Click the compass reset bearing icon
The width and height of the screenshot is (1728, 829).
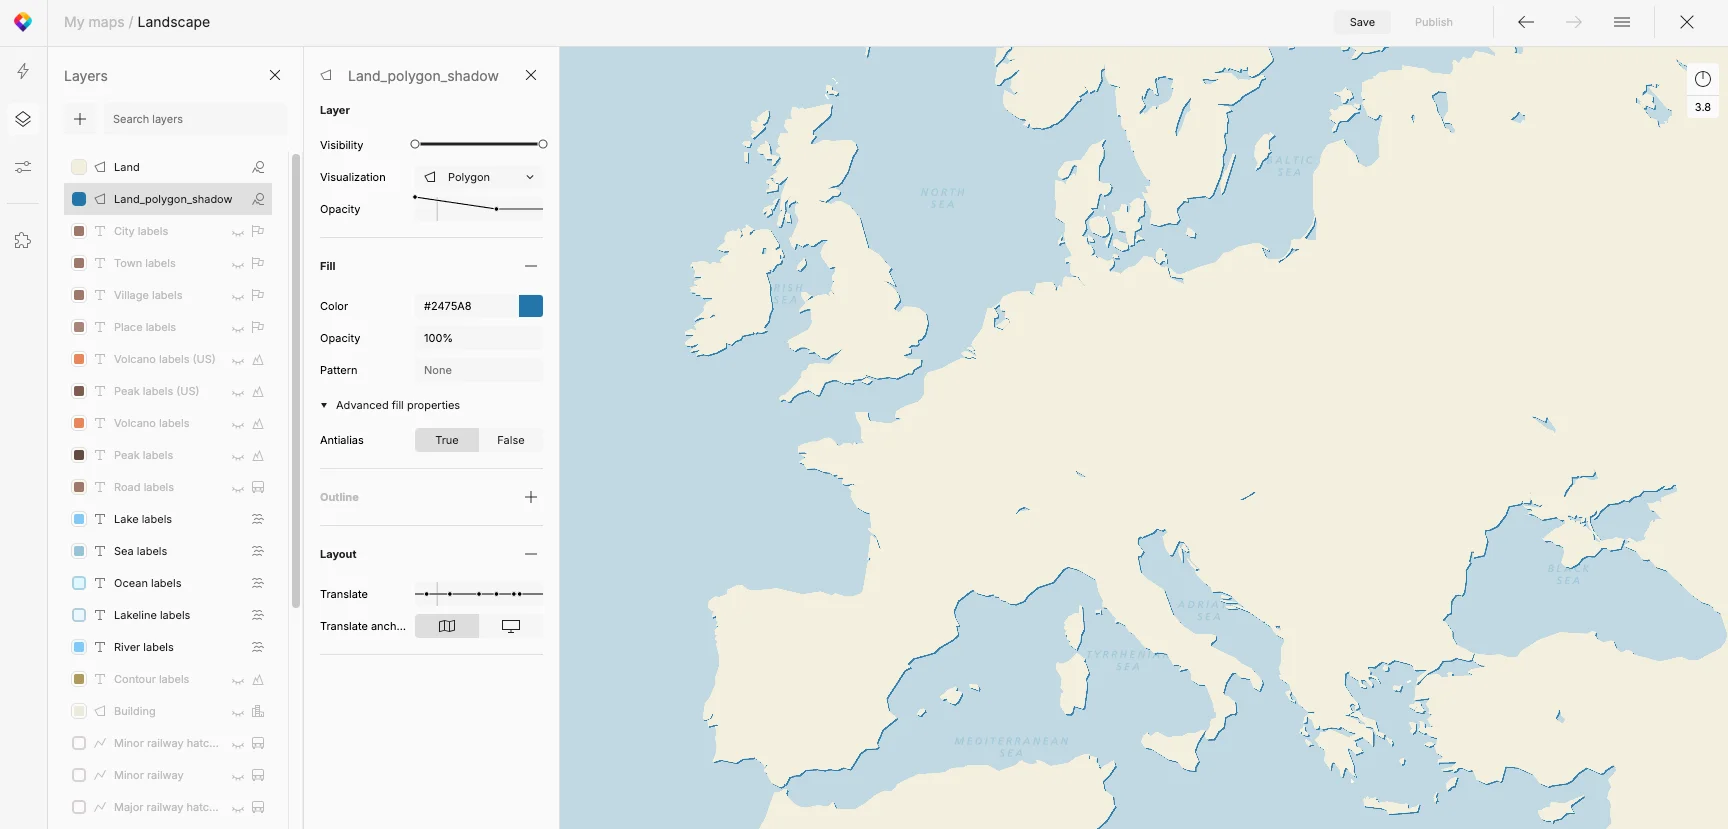tap(1703, 79)
